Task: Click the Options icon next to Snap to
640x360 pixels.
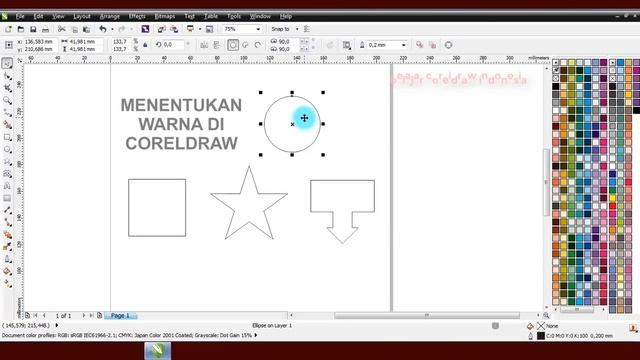Action: point(307,29)
